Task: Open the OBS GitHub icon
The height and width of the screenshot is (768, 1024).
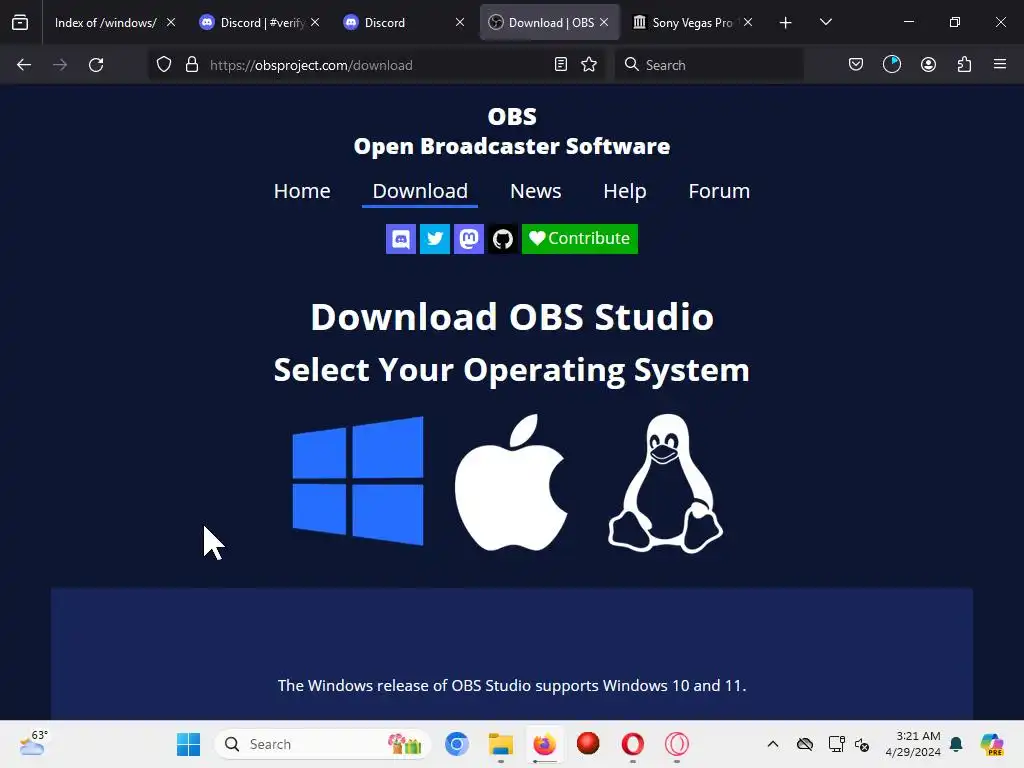Action: coord(503,239)
